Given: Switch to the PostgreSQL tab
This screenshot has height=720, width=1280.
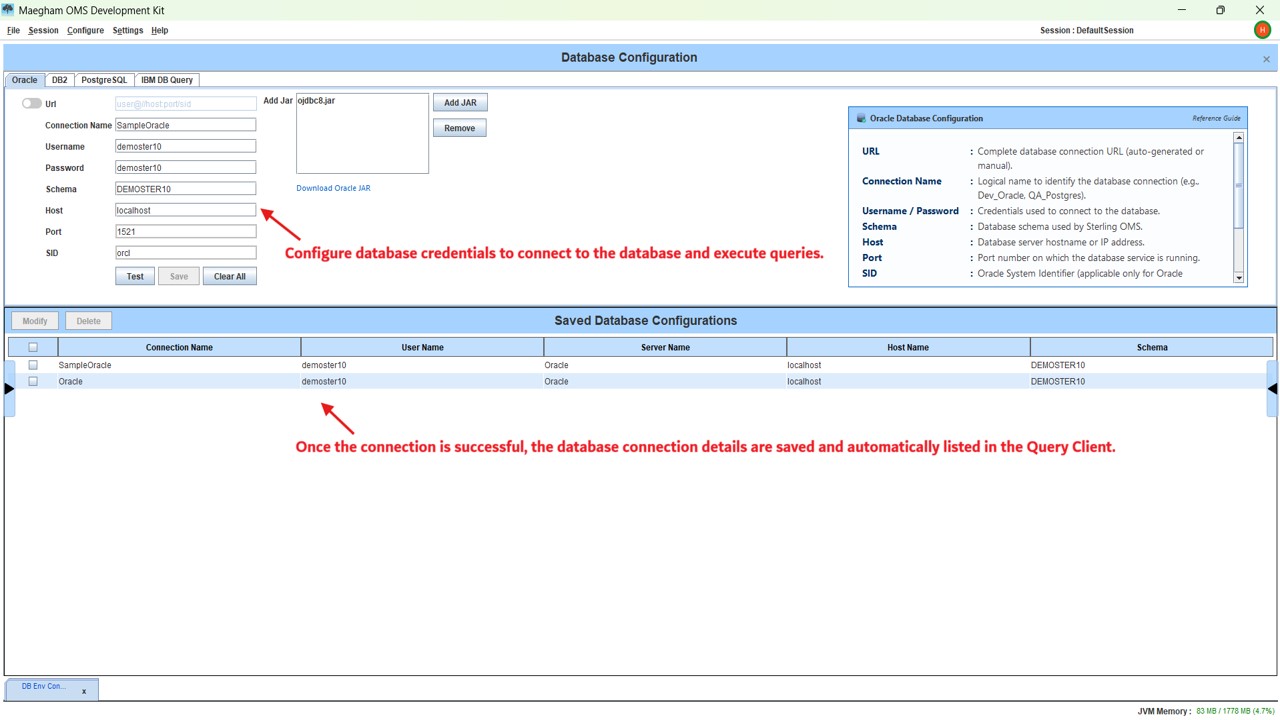Looking at the screenshot, I should point(103,80).
